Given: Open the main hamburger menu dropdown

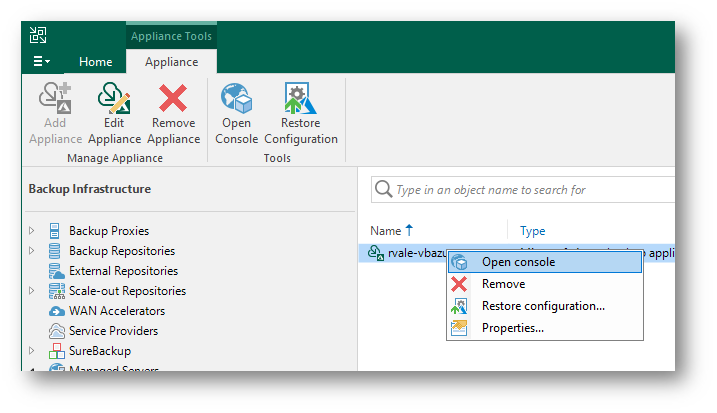Looking at the screenshot, I should 42,62.
